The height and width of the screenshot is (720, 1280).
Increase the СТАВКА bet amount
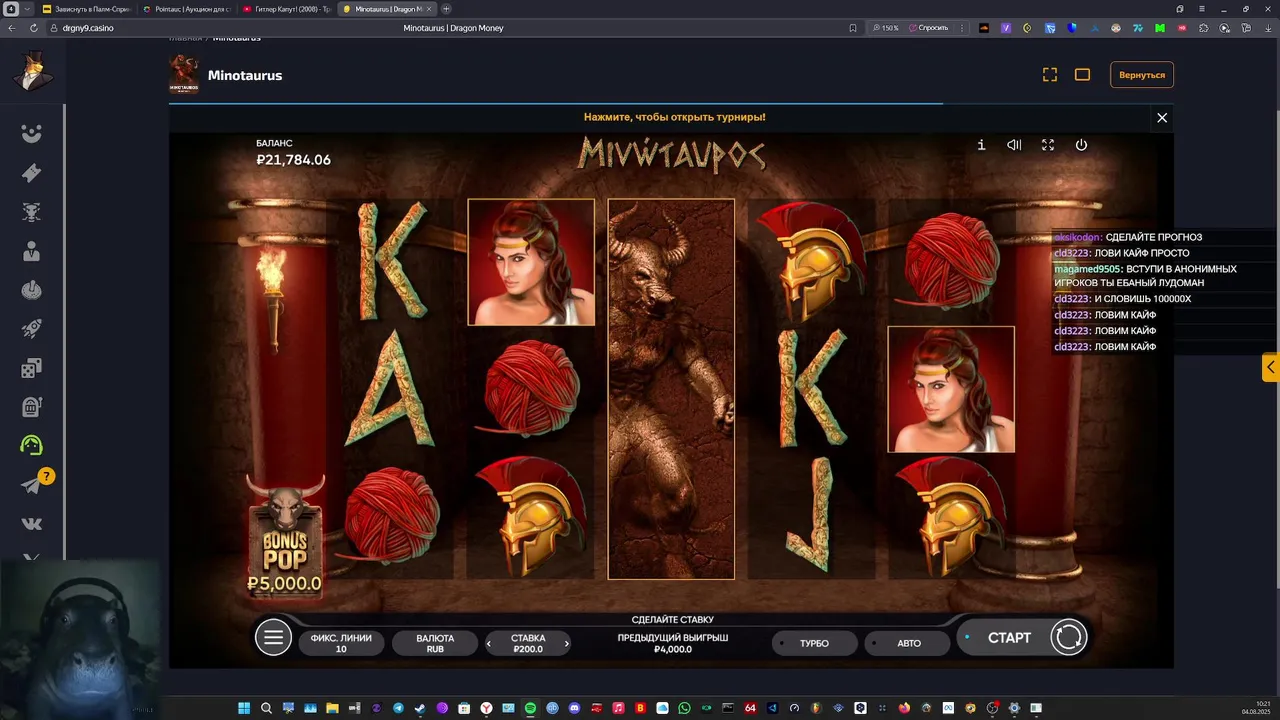(x=567, y=643)
